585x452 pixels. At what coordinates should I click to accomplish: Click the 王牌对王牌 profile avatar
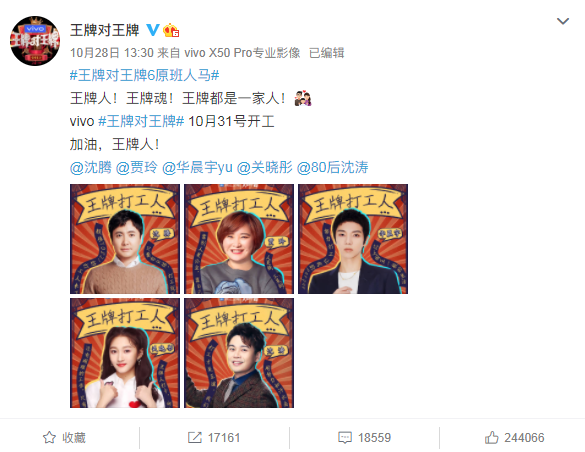[35, 41]
